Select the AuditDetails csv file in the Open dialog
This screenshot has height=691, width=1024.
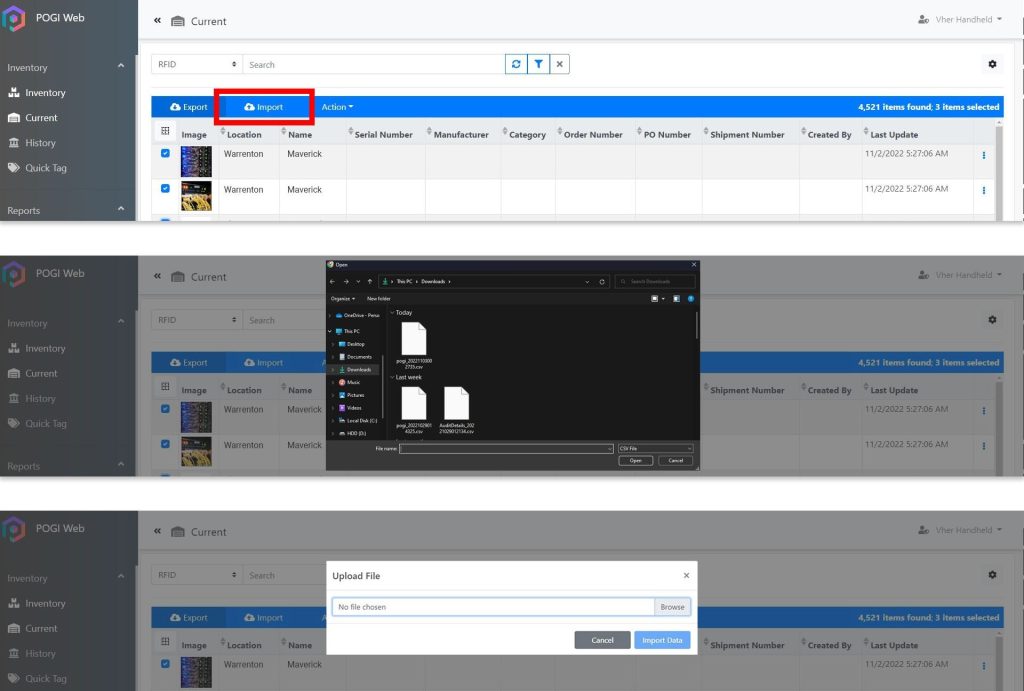click(x=456, y=407)
